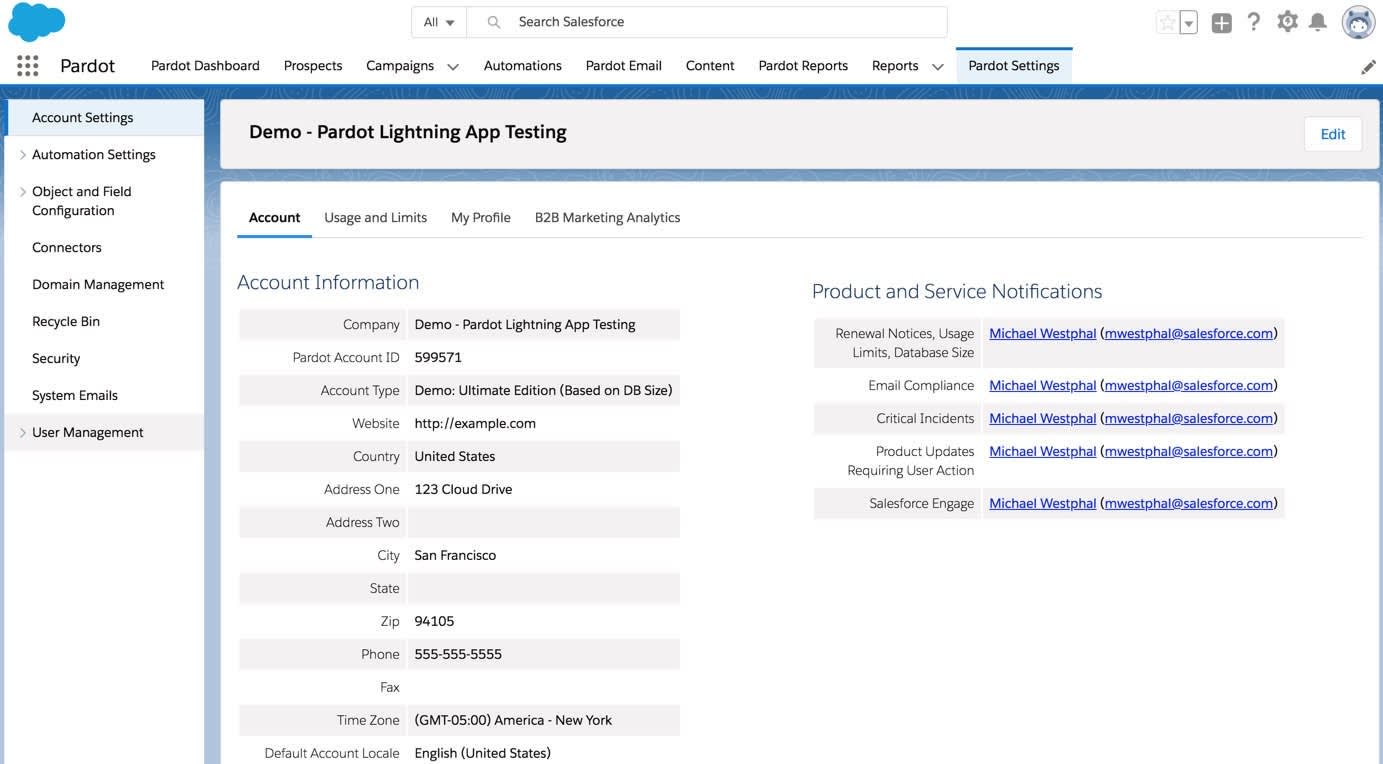Image resolution: width=1383 pixels, height=764 pixels.
Task: Click email link in Product Updates row
Action: pos(1189,452)
